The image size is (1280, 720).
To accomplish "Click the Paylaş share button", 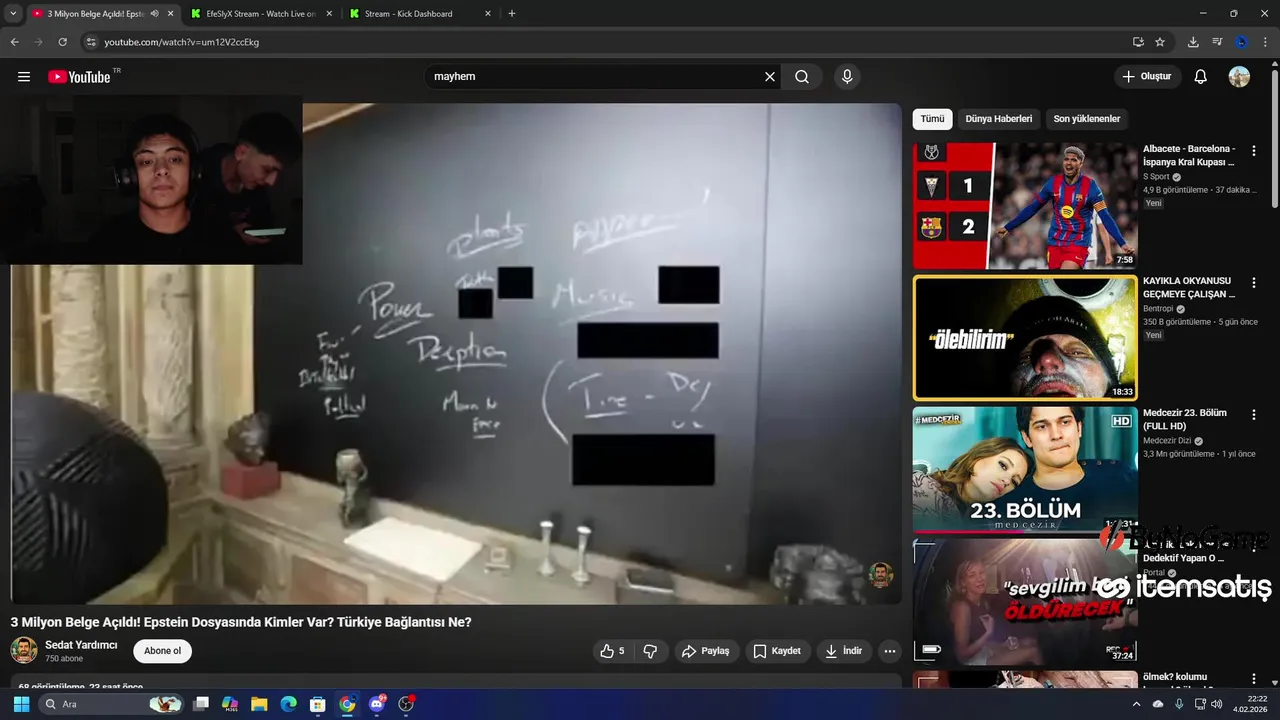I will point(706,651).
